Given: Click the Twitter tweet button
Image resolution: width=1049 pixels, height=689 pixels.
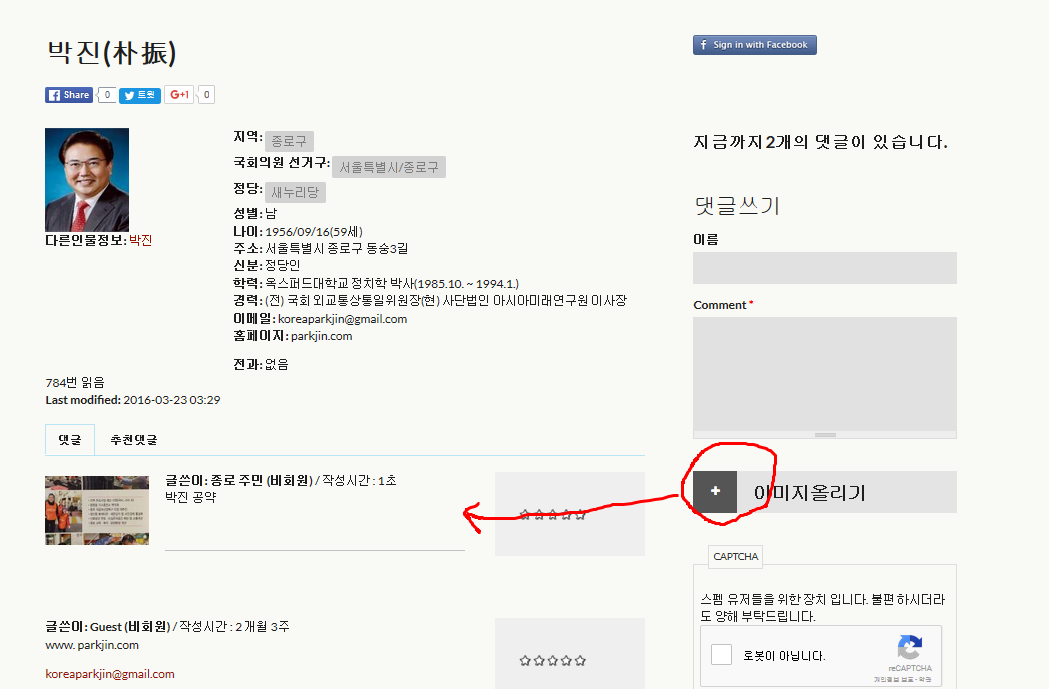Looking at the screenshot, I should 140,95.
